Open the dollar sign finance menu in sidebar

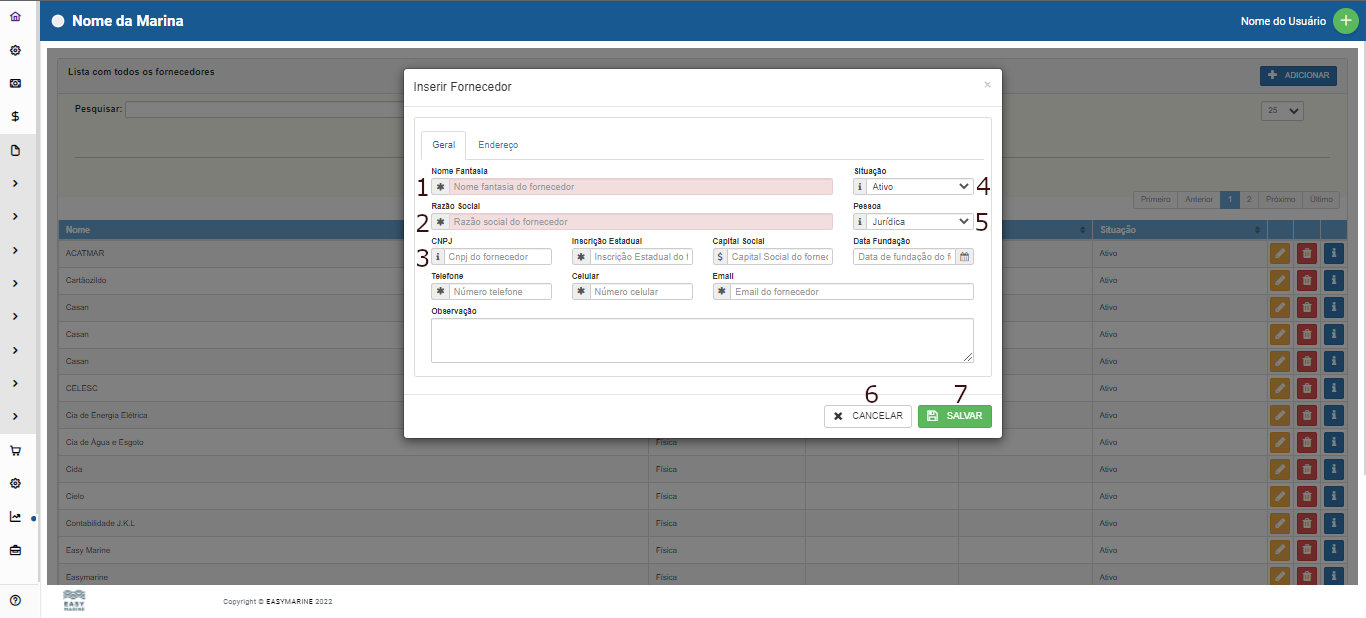click(x=15, y=116)
